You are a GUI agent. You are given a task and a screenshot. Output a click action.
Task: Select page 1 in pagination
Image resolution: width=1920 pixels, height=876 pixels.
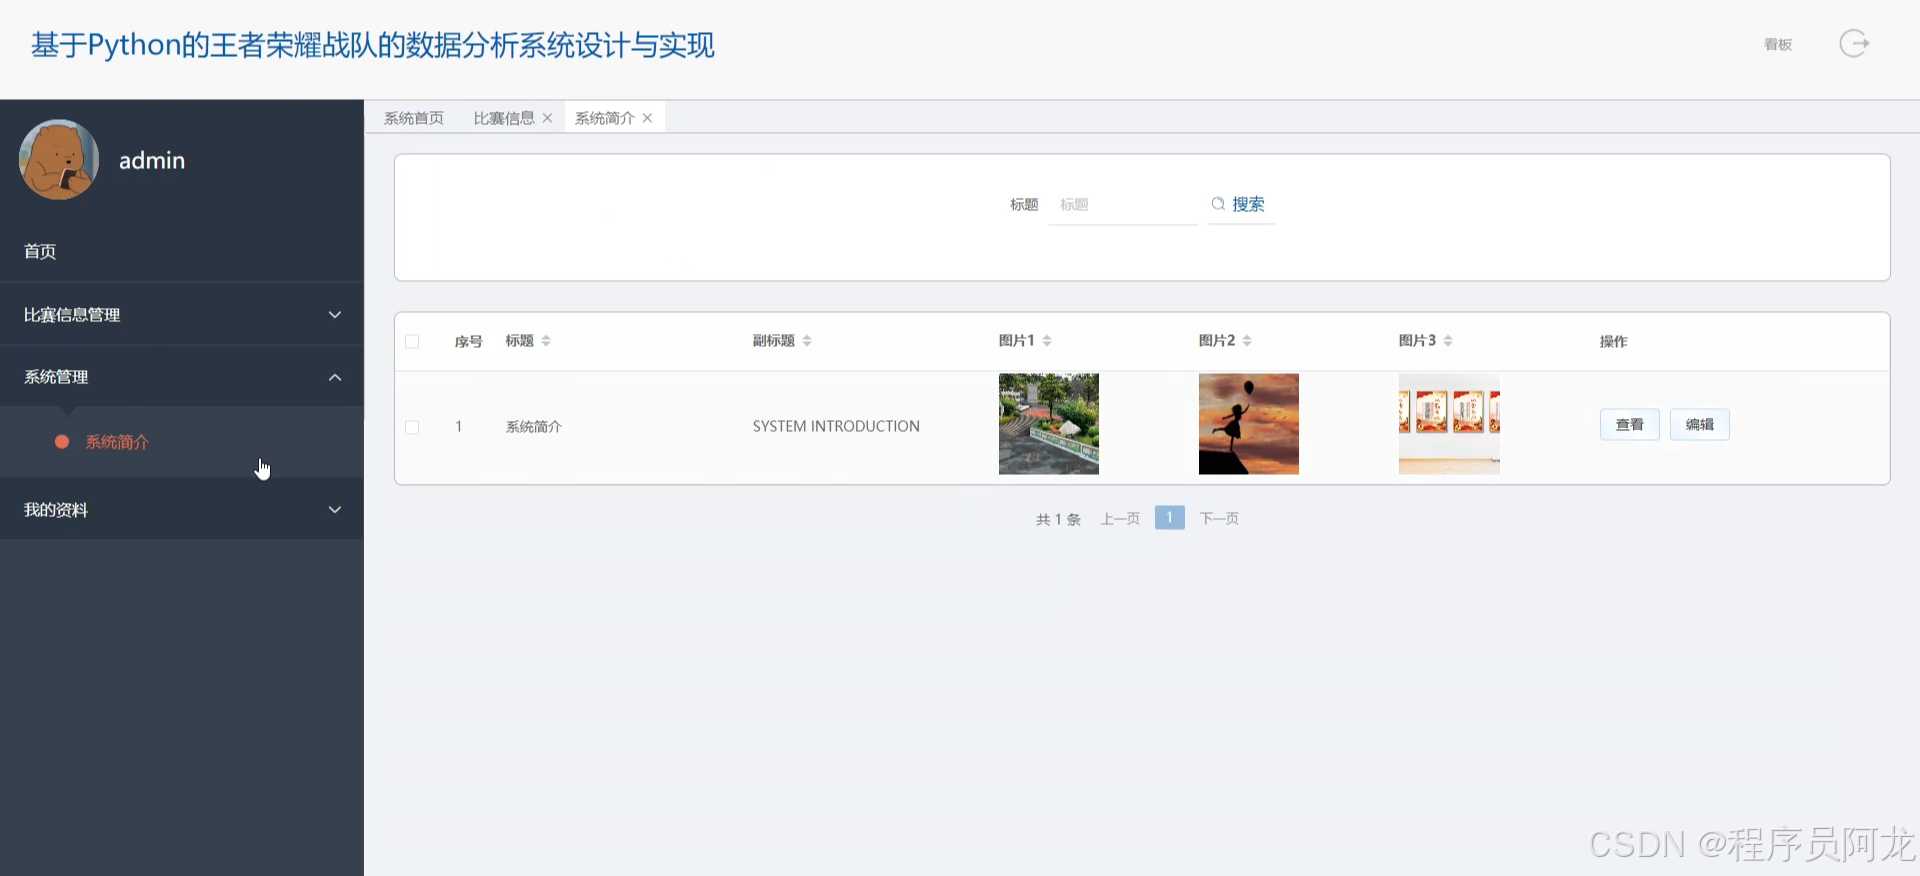click(1169, 517)
